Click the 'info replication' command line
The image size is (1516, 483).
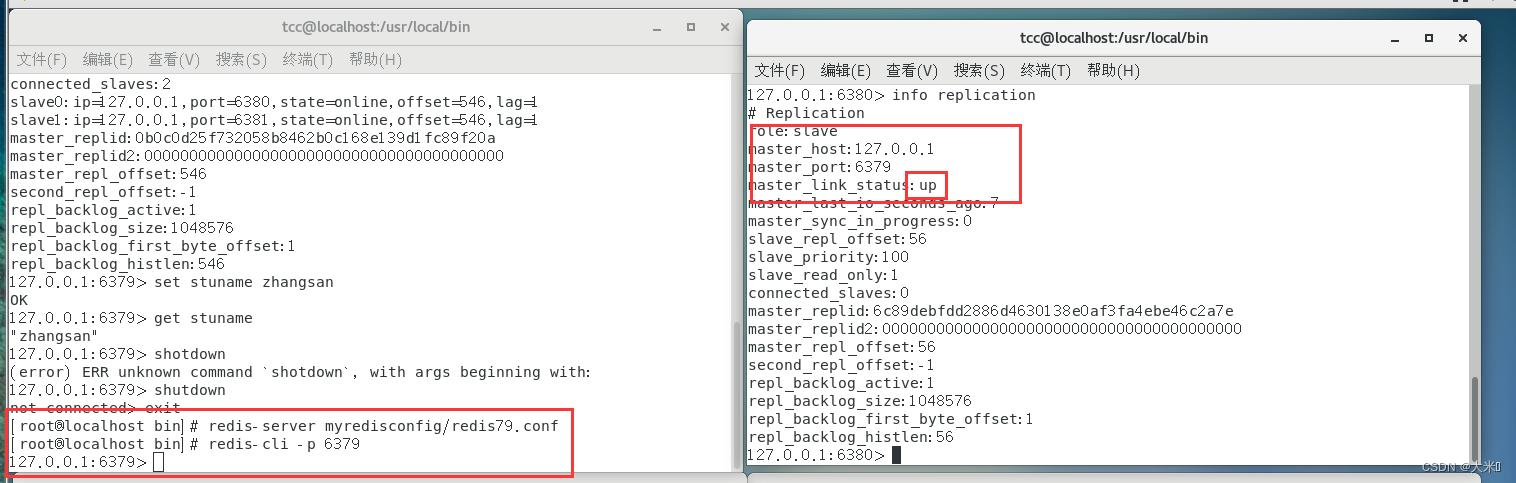pos(891,95)
